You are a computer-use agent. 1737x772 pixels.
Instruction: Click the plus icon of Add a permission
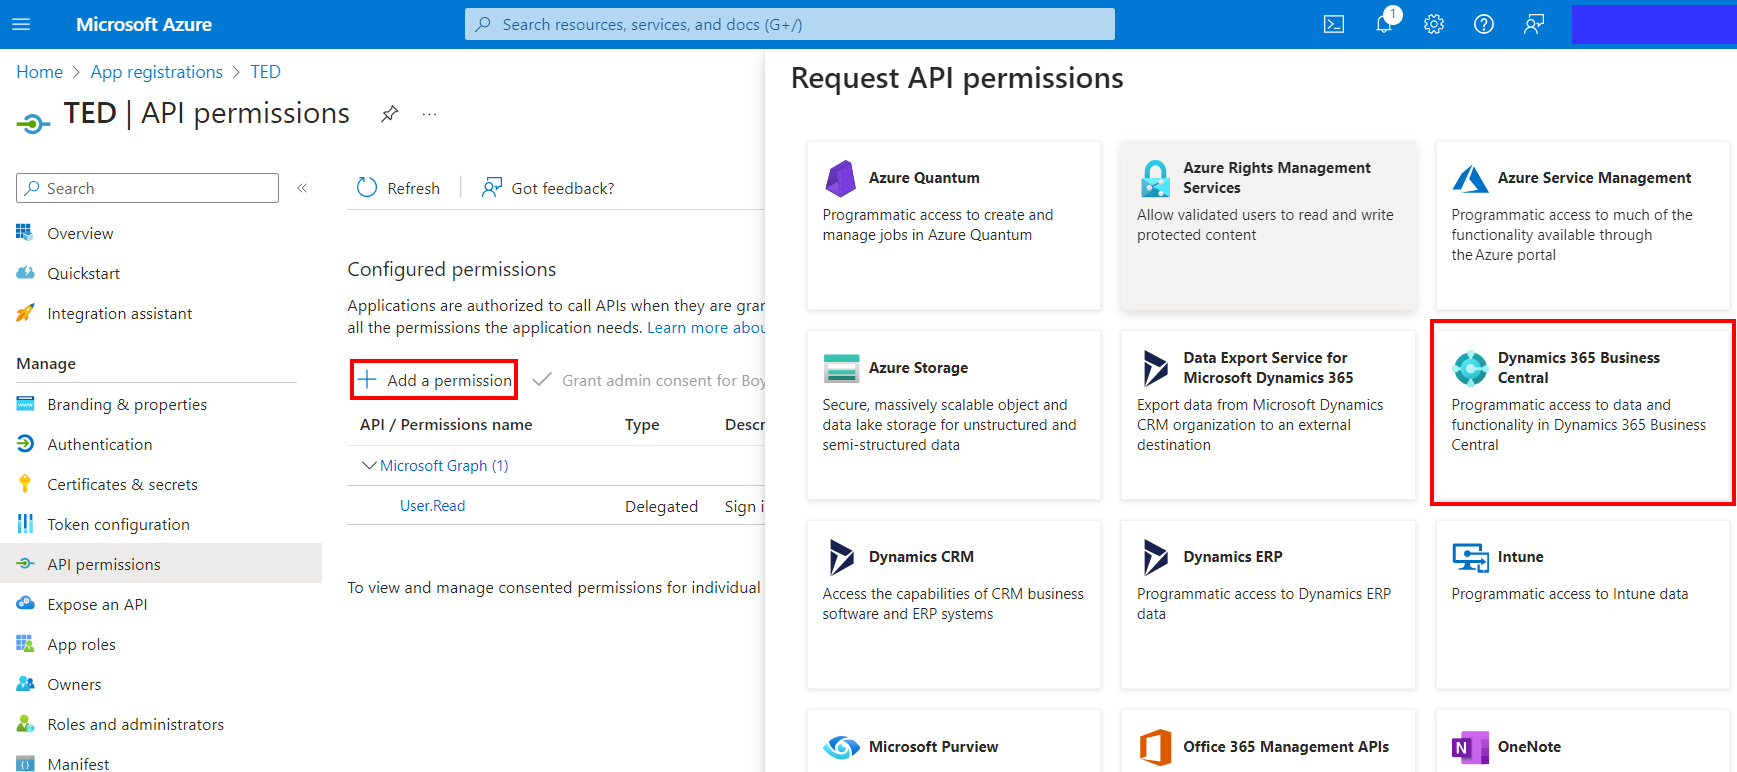367,380
